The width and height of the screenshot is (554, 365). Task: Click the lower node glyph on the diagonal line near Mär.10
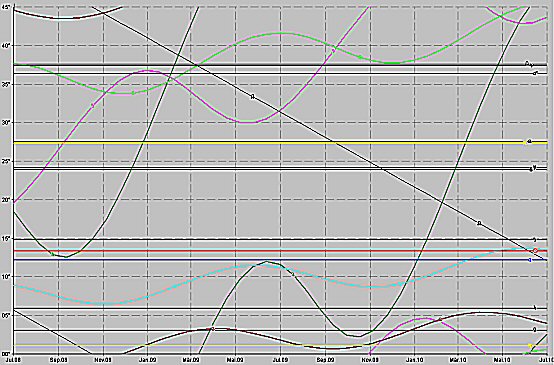pyautogui.click(x=479, y=223)
